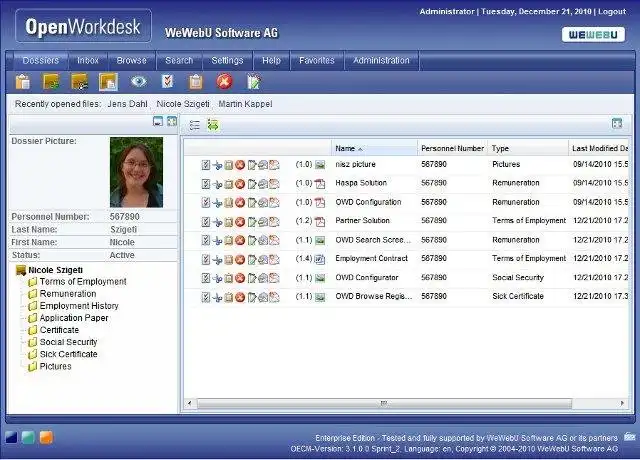
Task: Go to the Favorites tab
Action: point(317,60)
